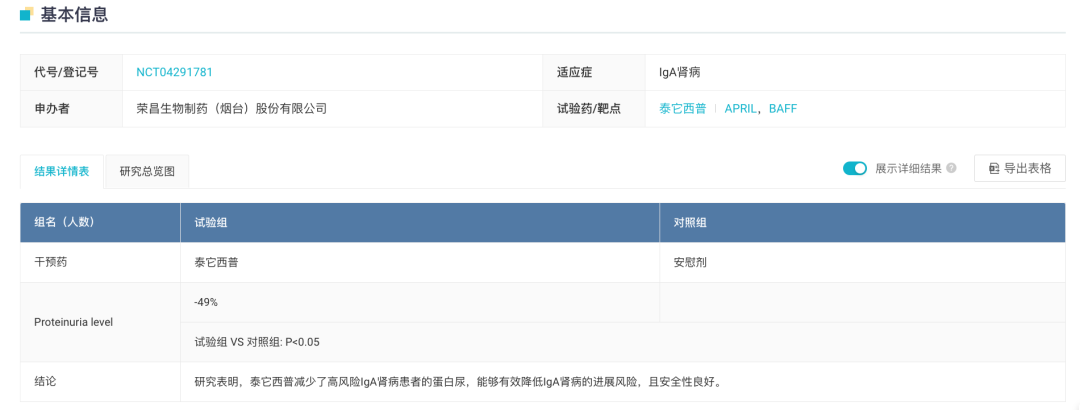Click the help icon beside 展示详细结果
This screenshot has width=1080, height=410.
point(951,168)
